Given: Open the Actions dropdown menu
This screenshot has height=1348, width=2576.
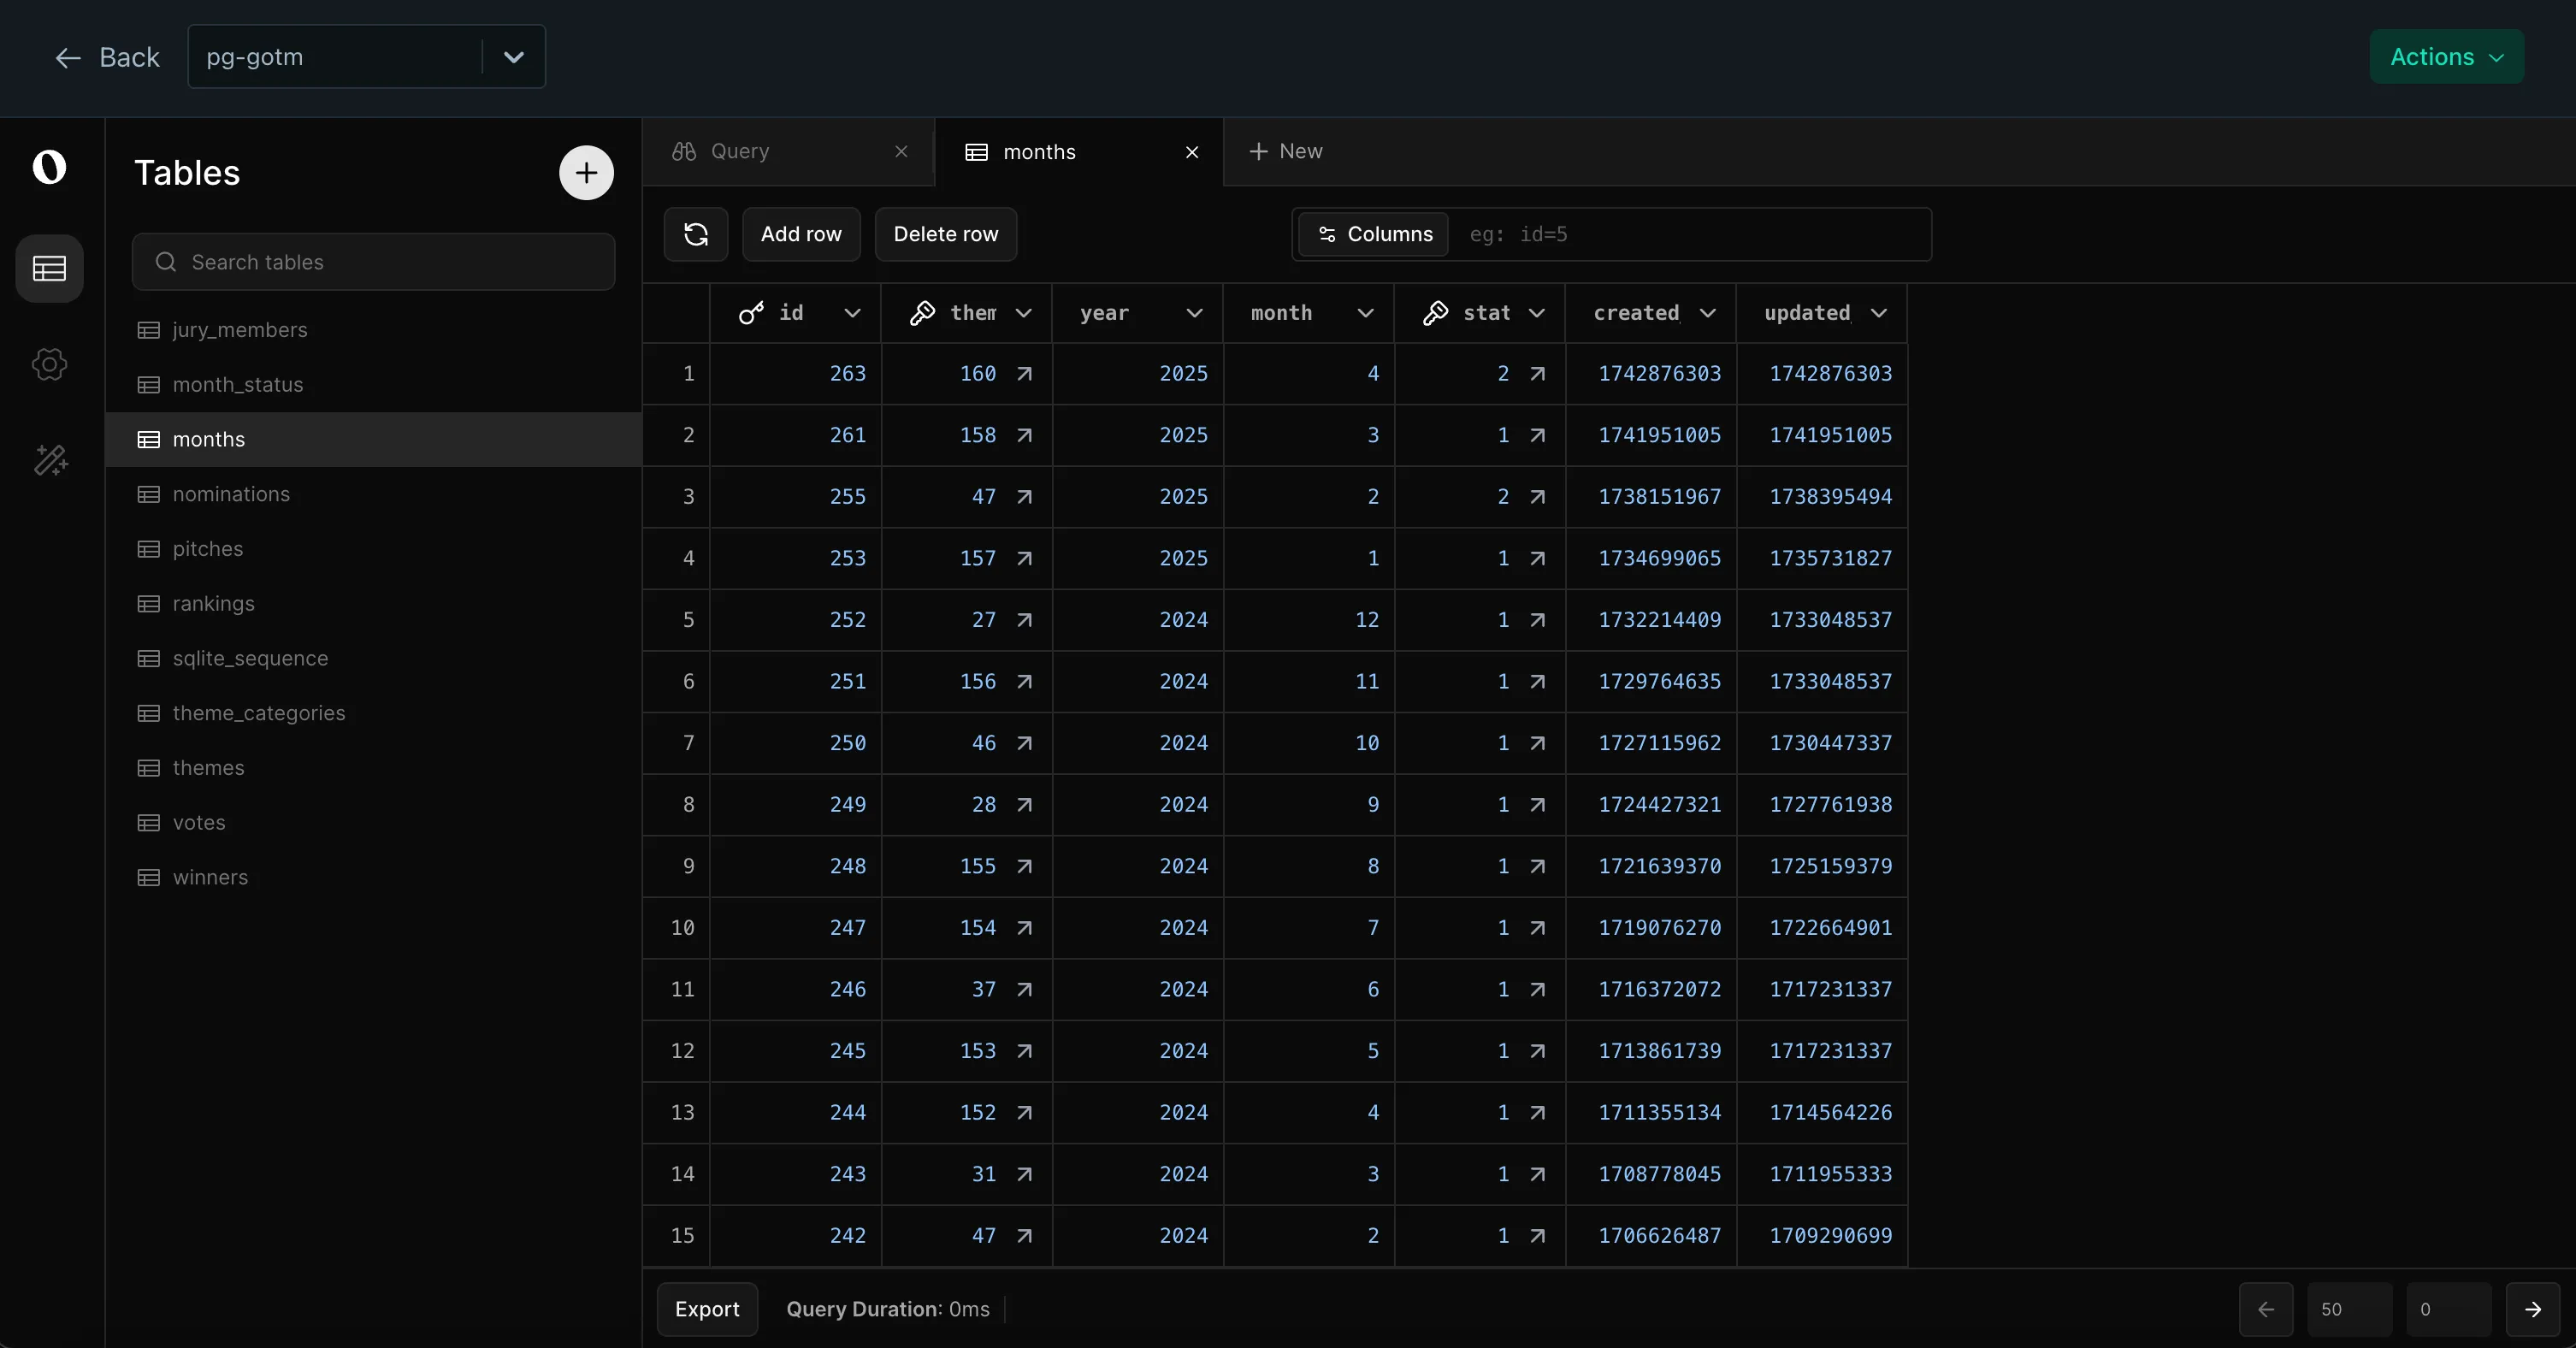Looking at the screenshot, I should coord(2446,57).
